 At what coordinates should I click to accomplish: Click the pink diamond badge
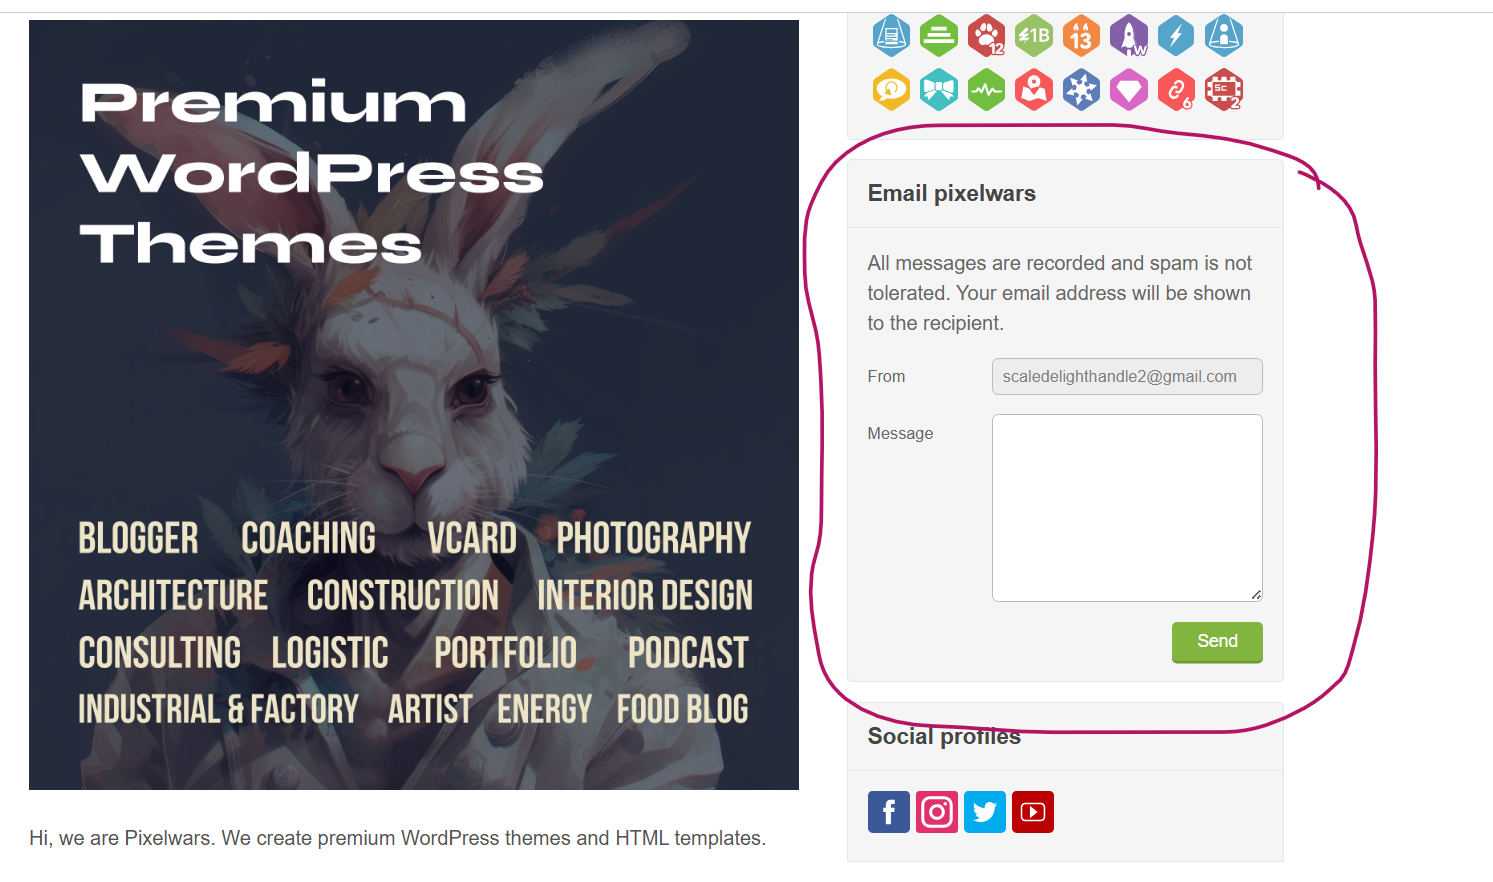click(1129, 90)
